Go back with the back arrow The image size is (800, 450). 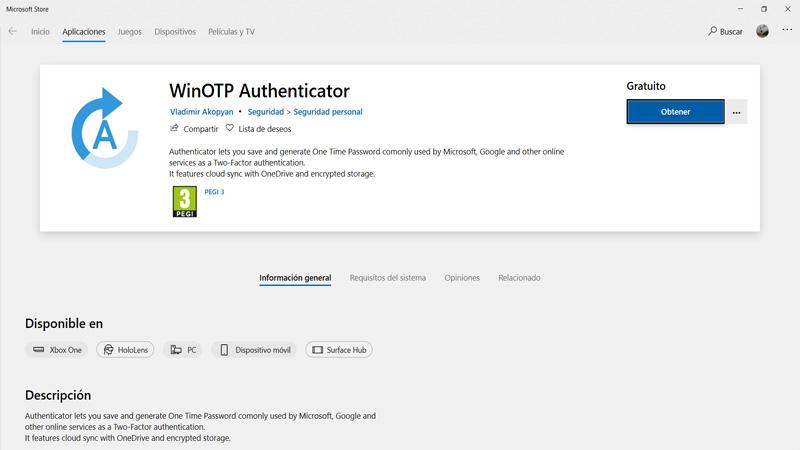pos(13,32)
